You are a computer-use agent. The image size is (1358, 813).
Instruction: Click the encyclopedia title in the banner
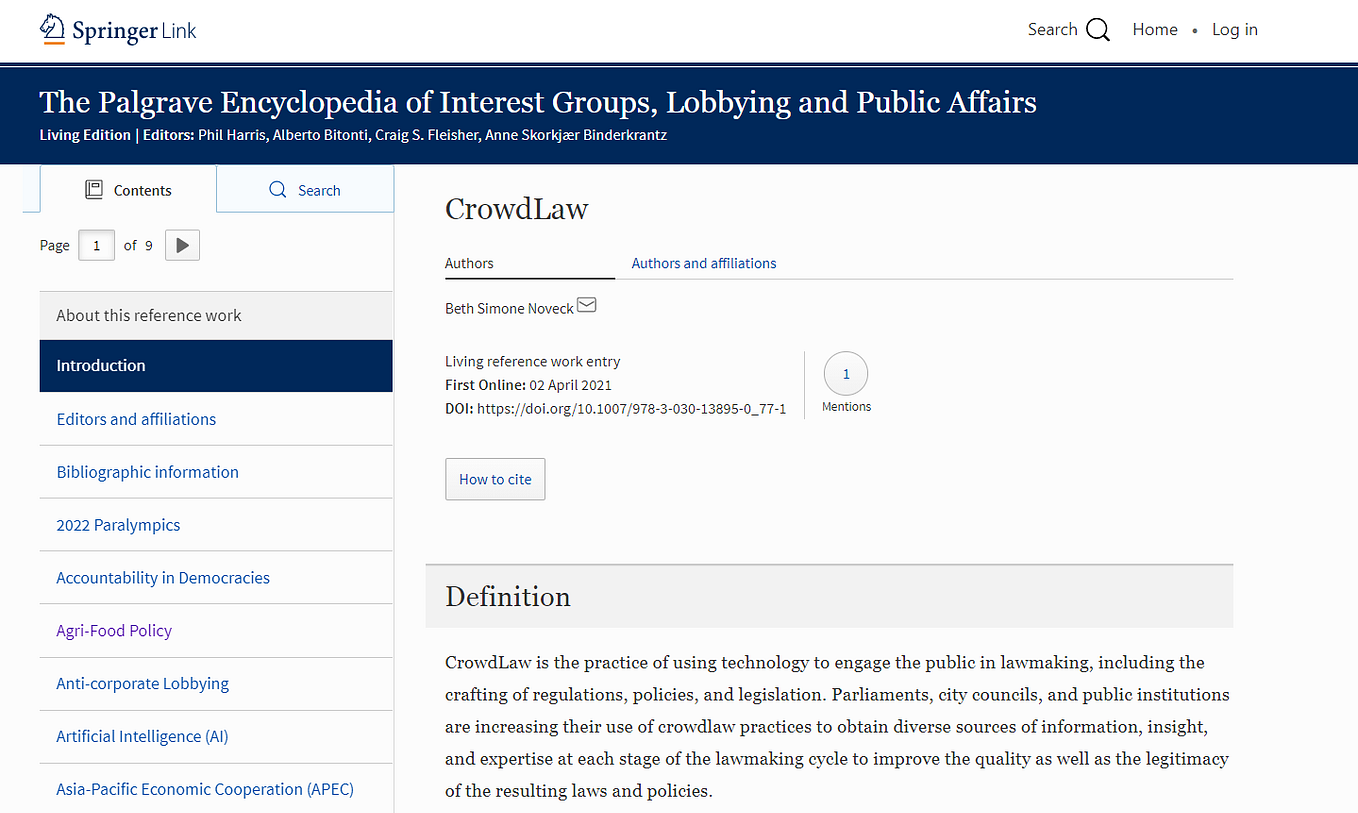[x=538, y=102]
